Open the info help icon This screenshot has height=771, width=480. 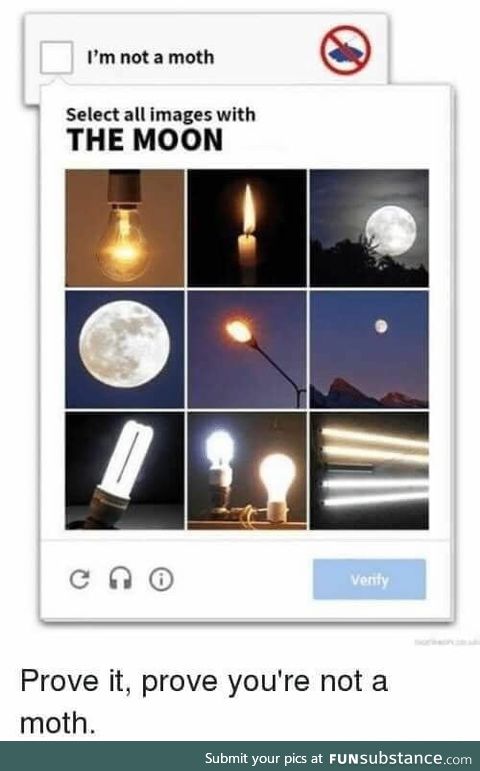click(161, 579)
